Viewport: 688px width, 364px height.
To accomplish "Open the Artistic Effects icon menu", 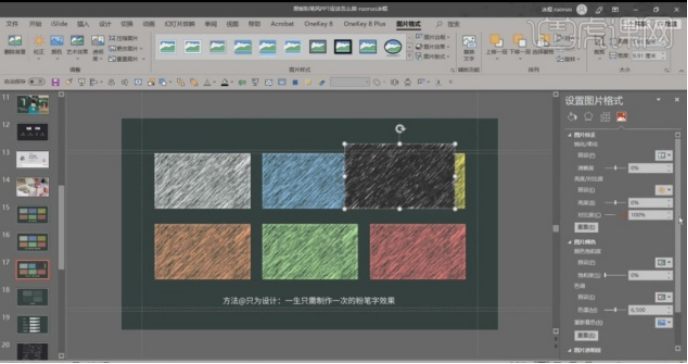I will click(x=77, y=41).
